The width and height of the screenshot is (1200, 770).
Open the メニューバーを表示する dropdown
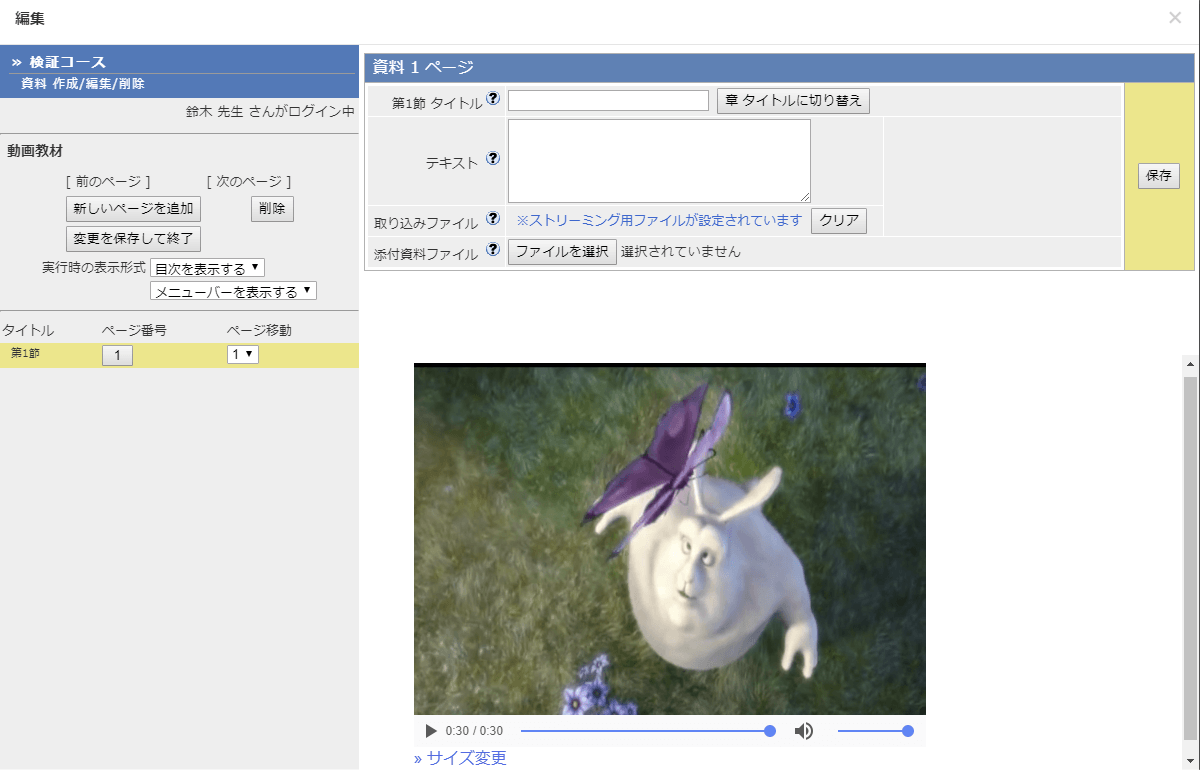[x=233, y=291]
